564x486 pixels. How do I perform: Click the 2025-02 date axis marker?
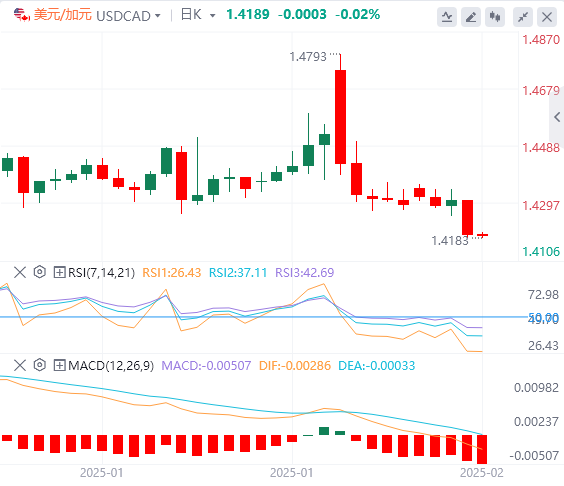click(482, 473)
